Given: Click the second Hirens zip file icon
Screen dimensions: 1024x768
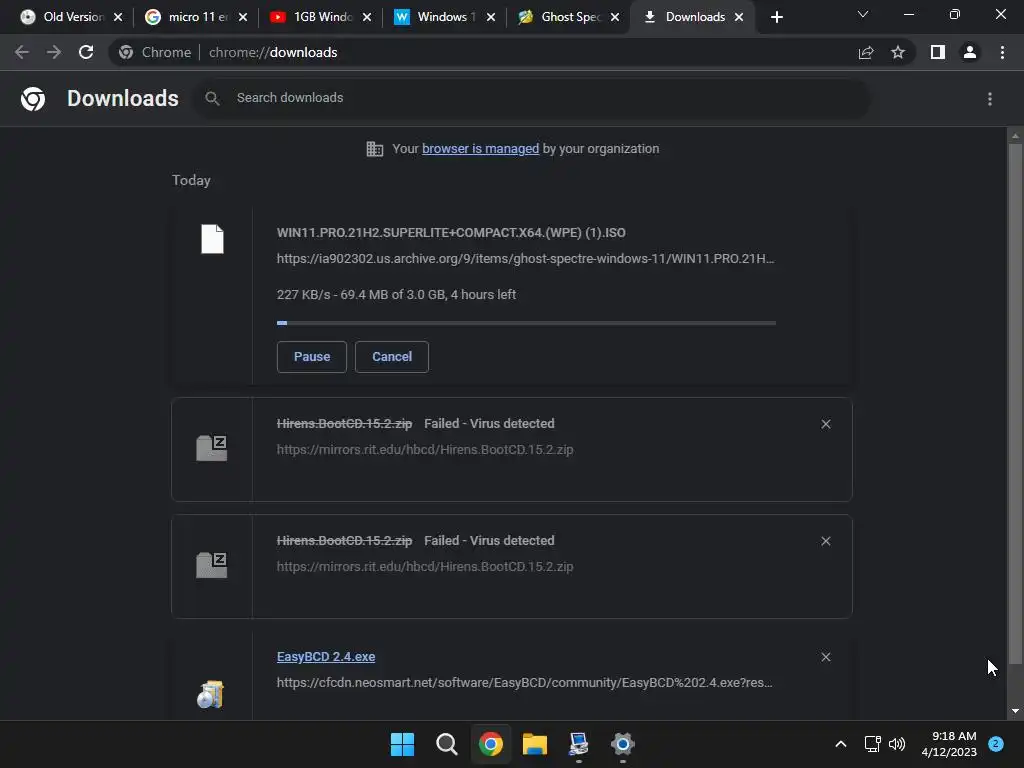Looking at the screenshot, I should [212, 565].
